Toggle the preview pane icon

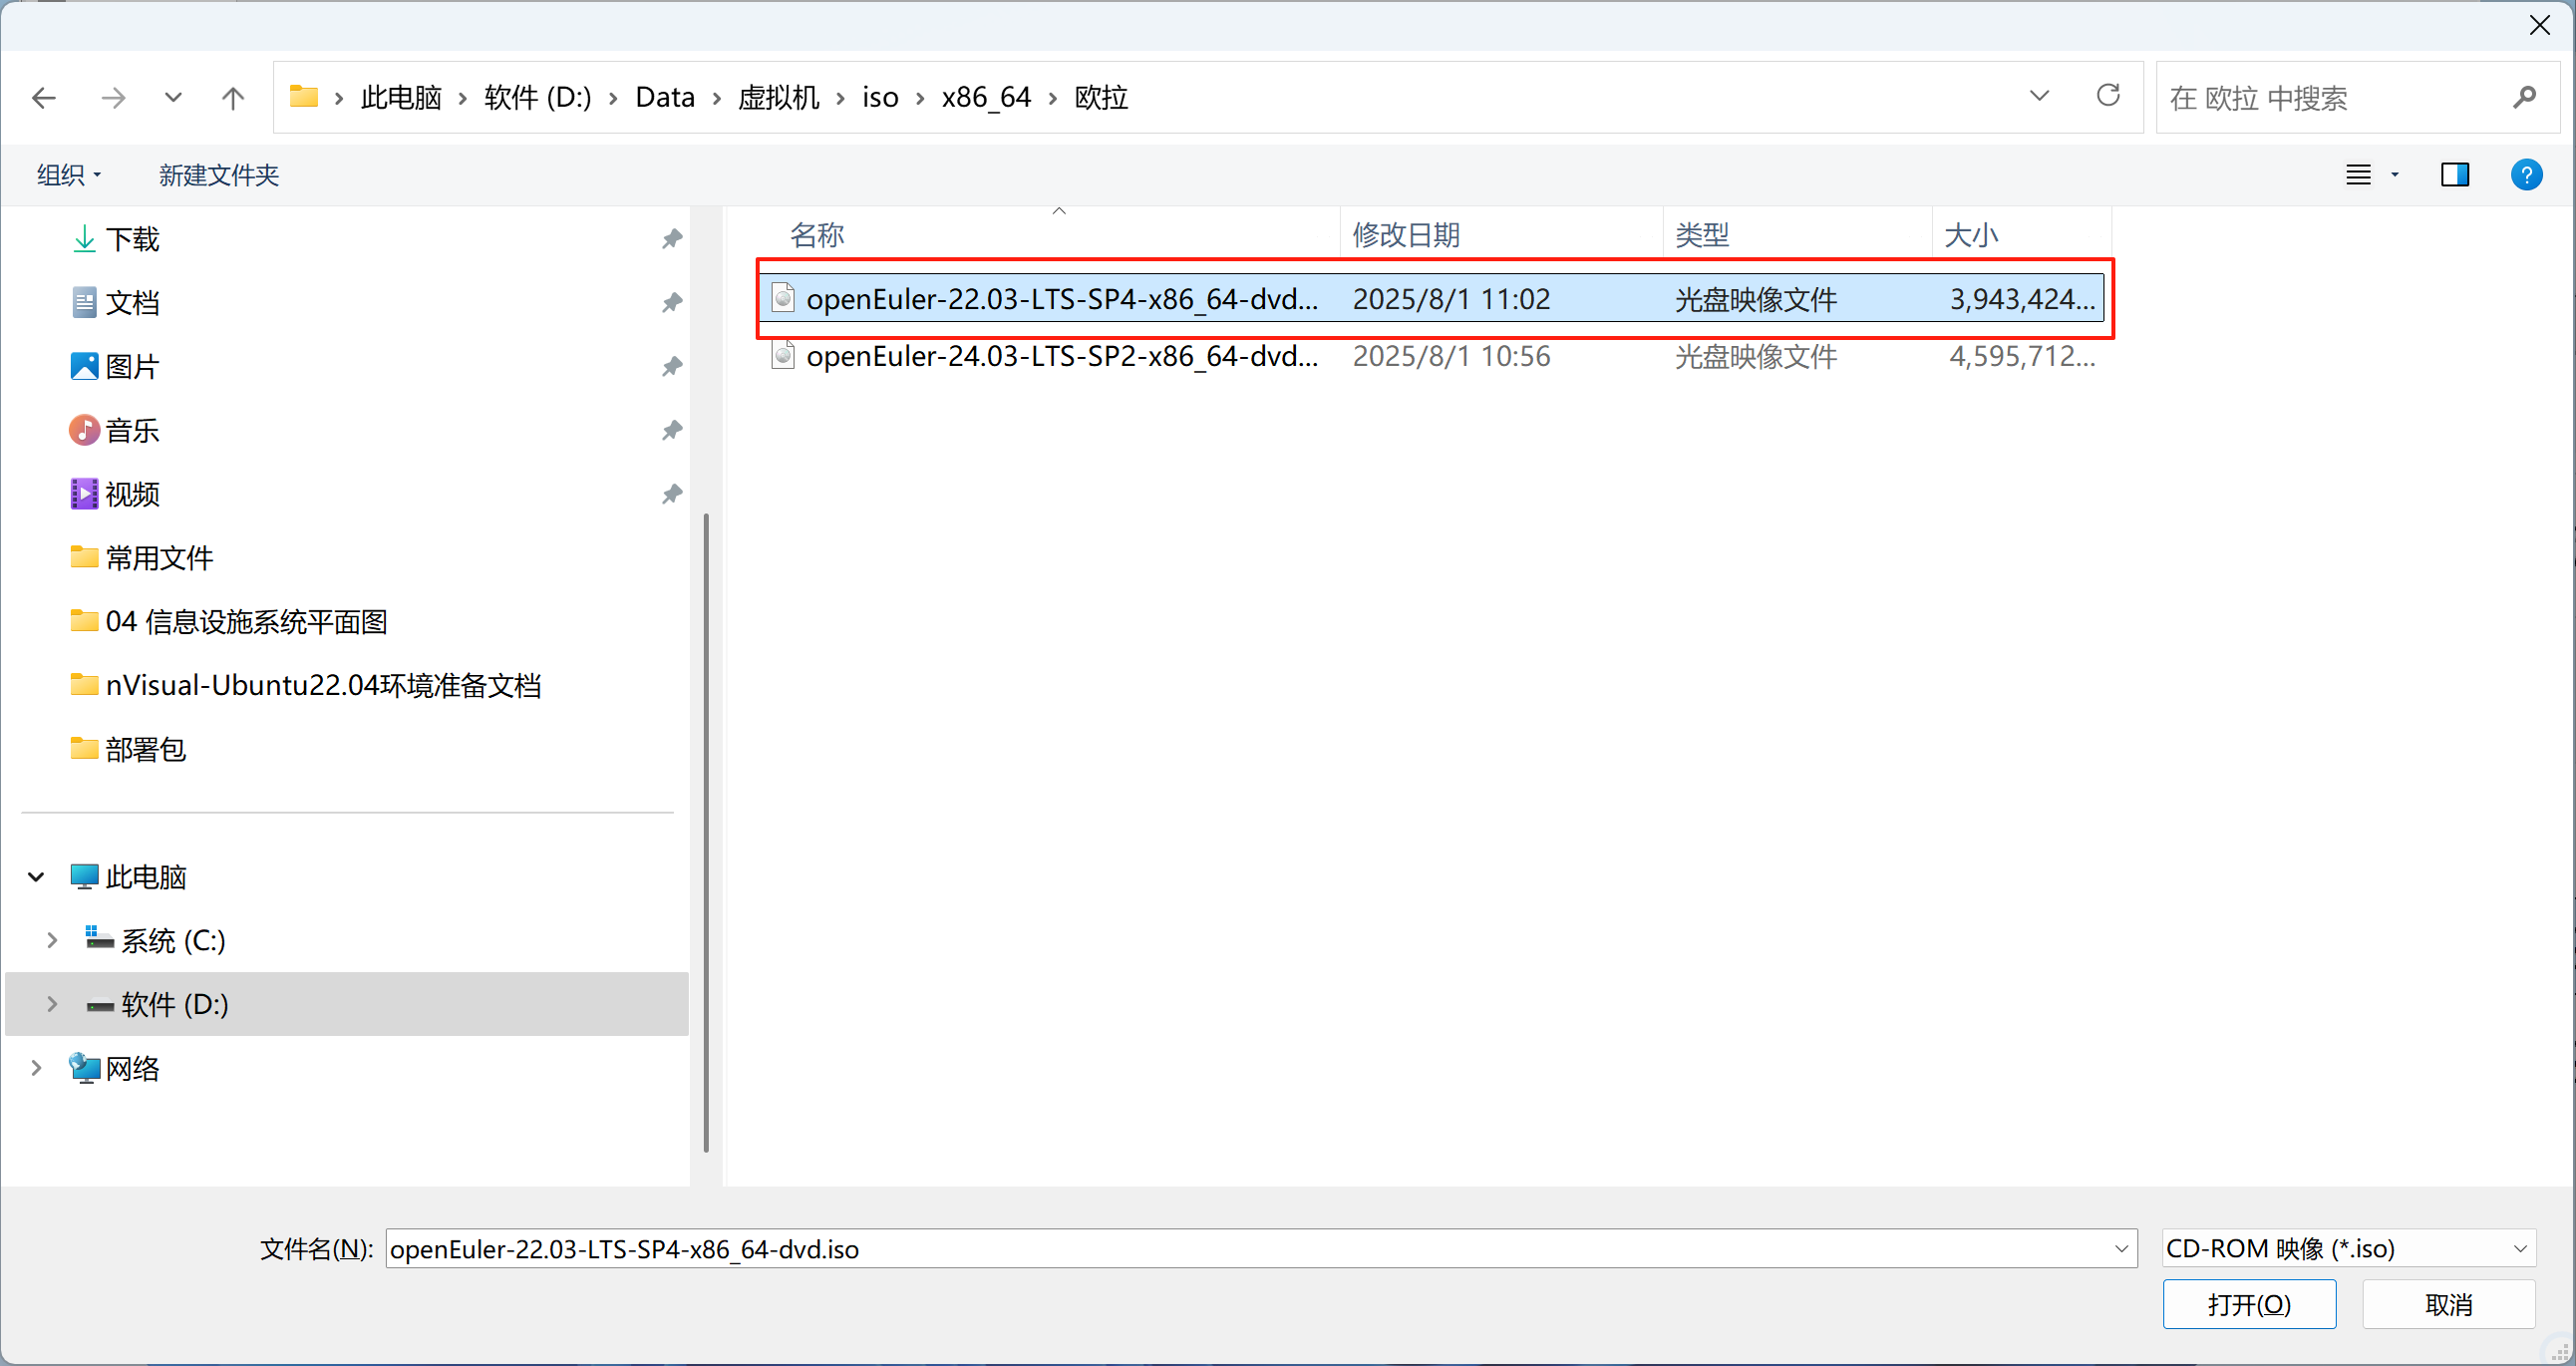click(x=2455, y=174)
